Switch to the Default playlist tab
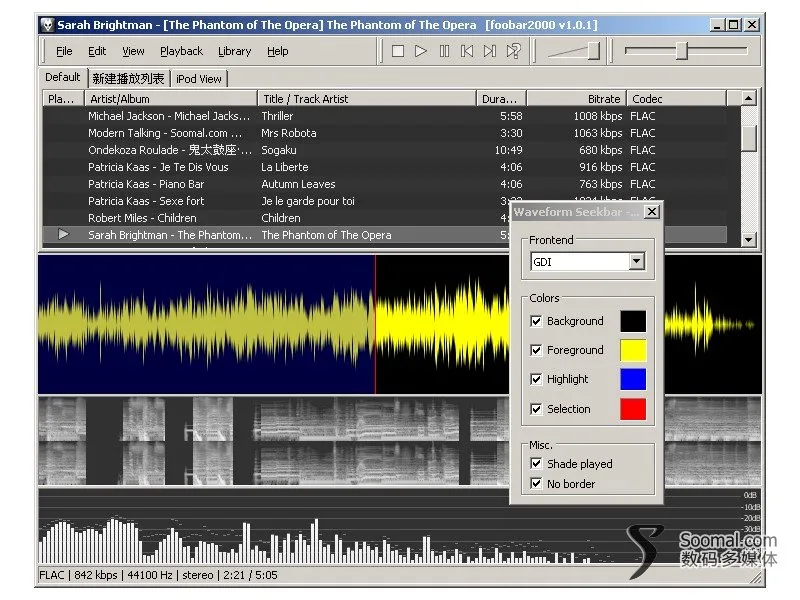This screenshot has width=800, height=600. point(63,77)
